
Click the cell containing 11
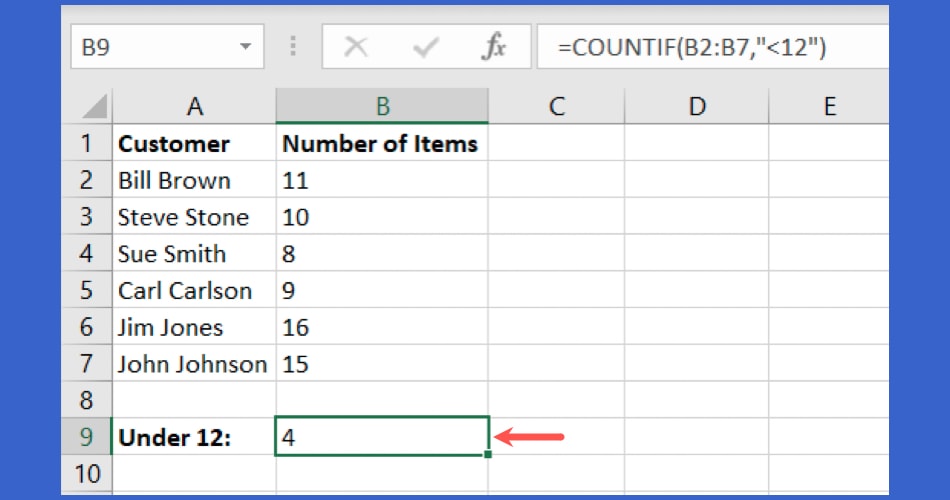382,180
